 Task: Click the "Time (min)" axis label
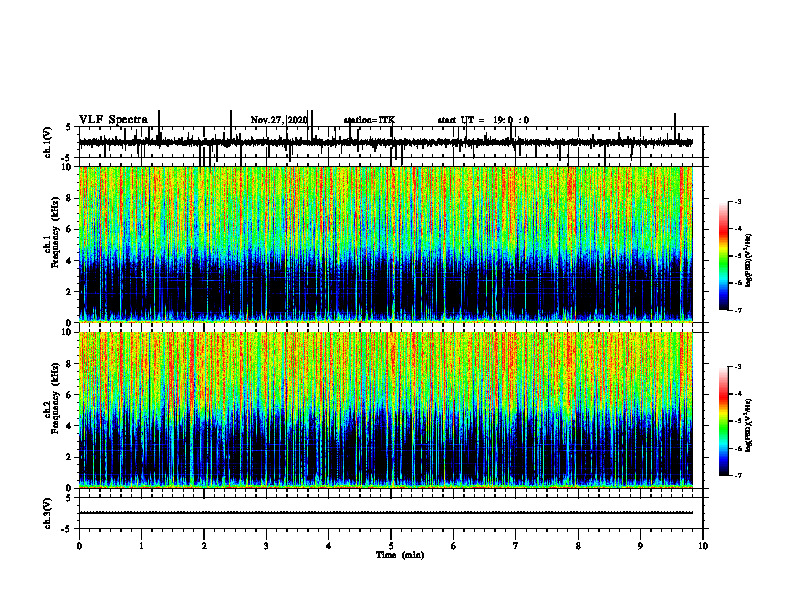tap(400, 555)
